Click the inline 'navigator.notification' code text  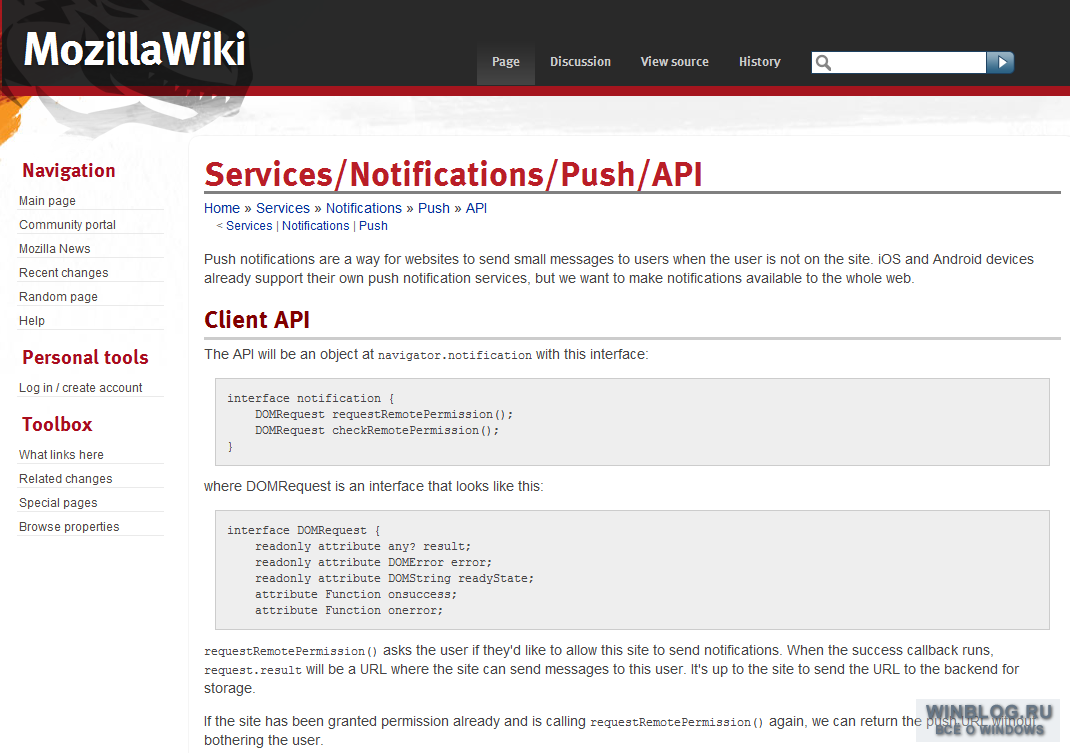[x=454, y=355]
